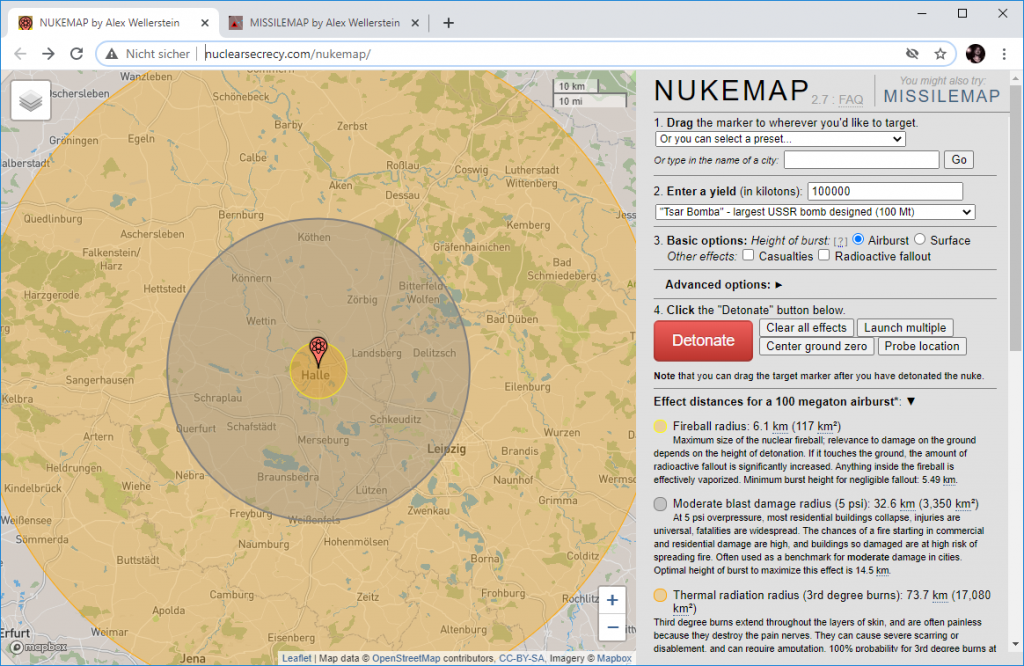Image resolution: width=1024 pixels, height=666 pixels.
Task: Check the Radioactive fallout option
Action: [823, 255]
